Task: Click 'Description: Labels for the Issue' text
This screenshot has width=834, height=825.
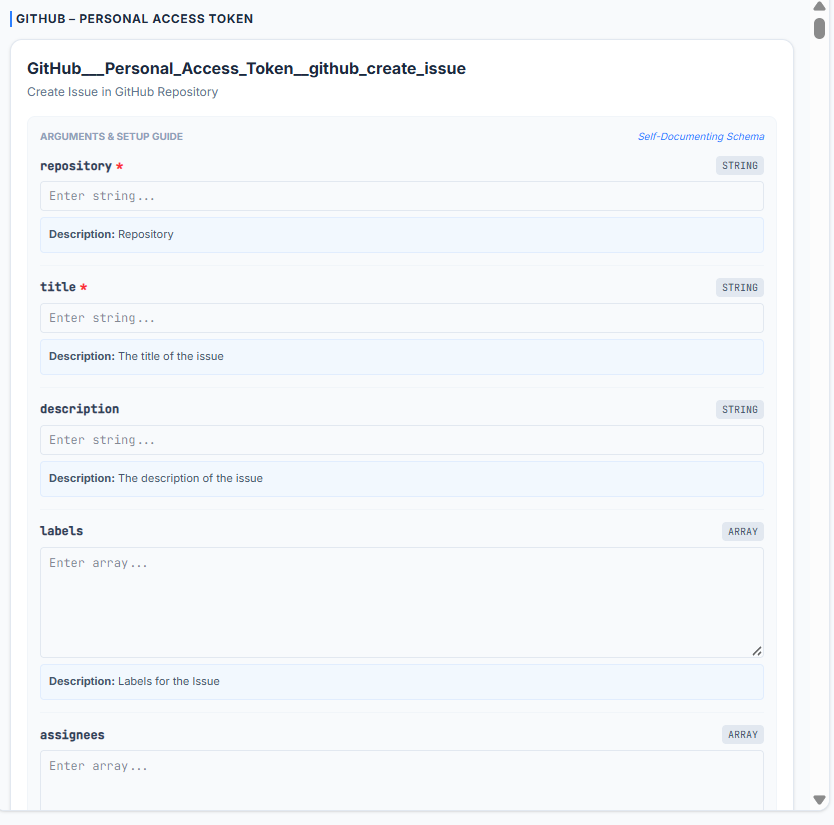Action: point(134,681)
